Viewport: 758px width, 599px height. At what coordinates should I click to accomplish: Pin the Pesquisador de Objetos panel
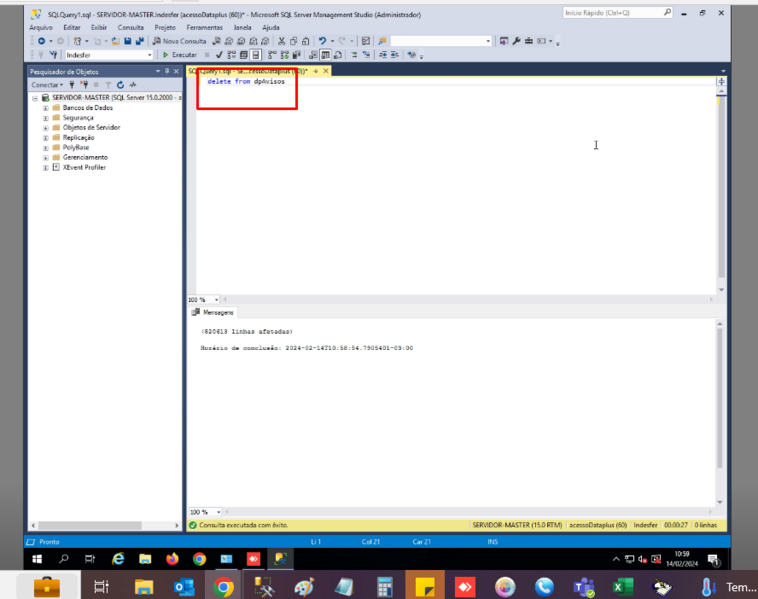click(167, 72)
